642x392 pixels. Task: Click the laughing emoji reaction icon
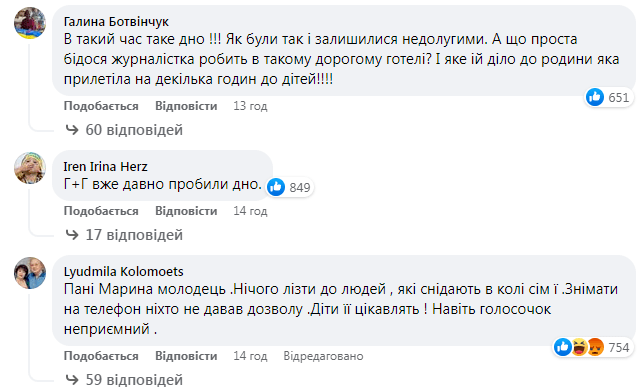tap(579, 347)
